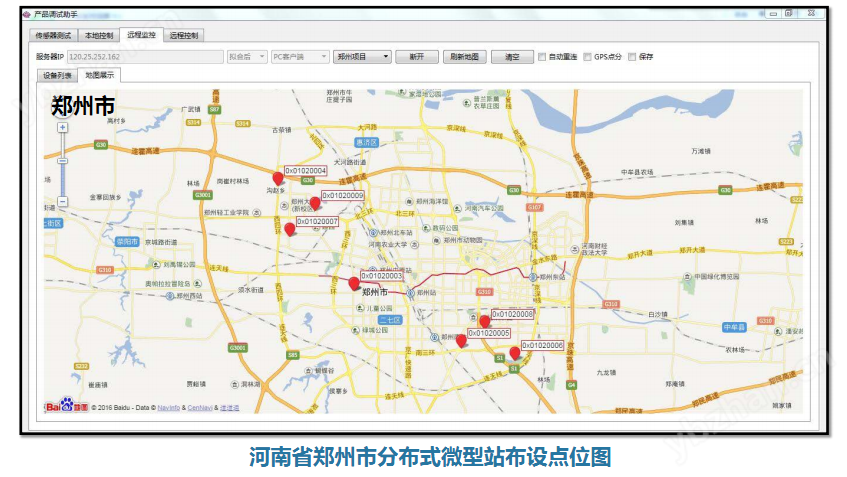Image resolution: width=847 pixels, height=477 pixels.
Task: Toggle the GPS点分 checkbox
Action: click(x=588, y=57)
